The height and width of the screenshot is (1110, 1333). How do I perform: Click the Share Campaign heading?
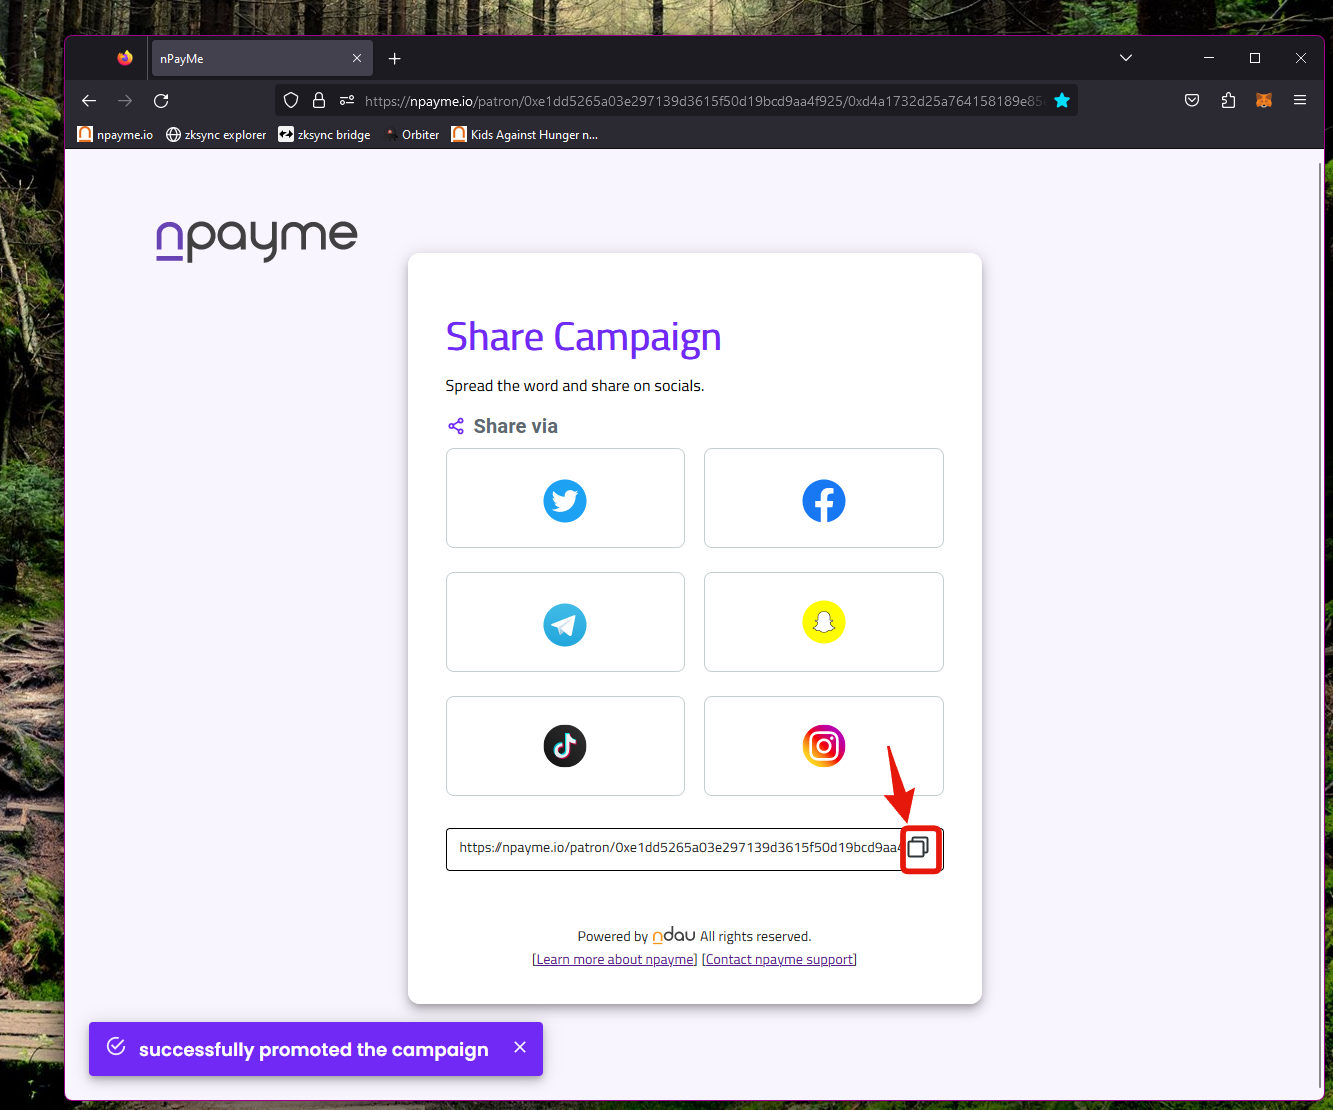pyautogui.click(x=583, y=337)
